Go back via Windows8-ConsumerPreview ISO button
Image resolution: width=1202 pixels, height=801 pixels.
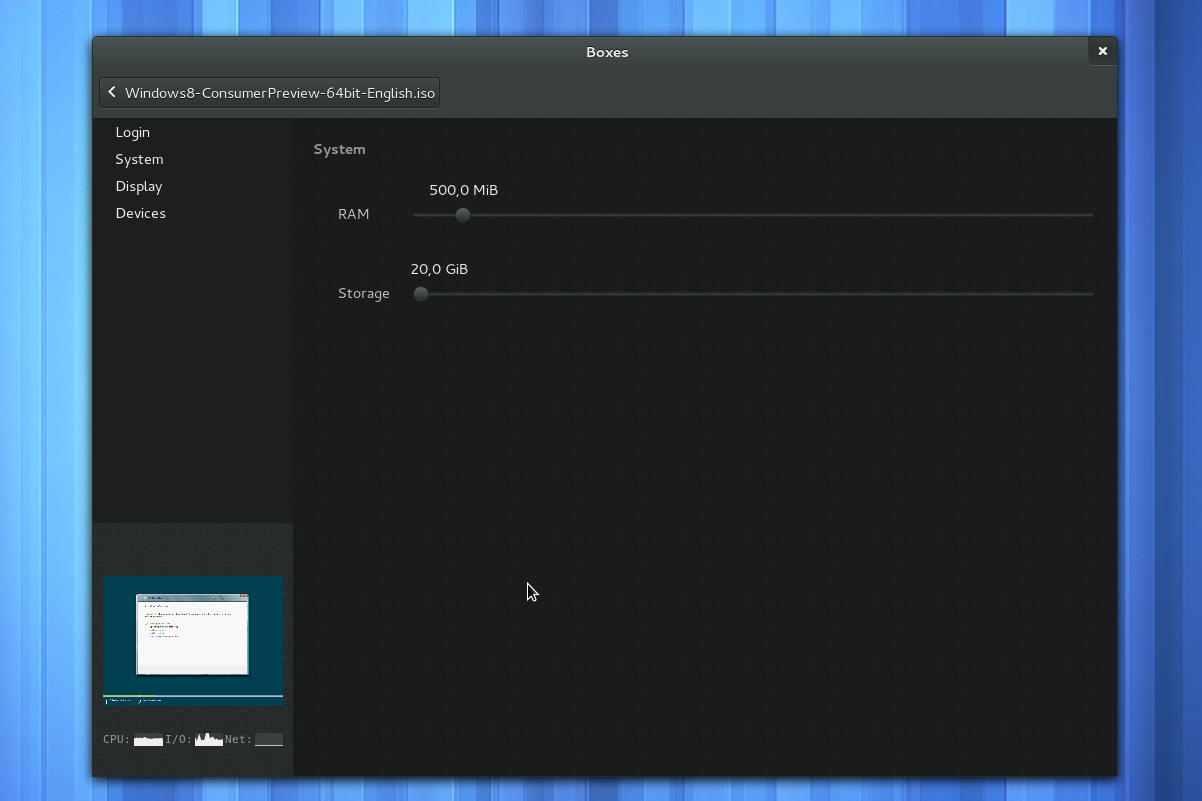(x=269, y=92)
